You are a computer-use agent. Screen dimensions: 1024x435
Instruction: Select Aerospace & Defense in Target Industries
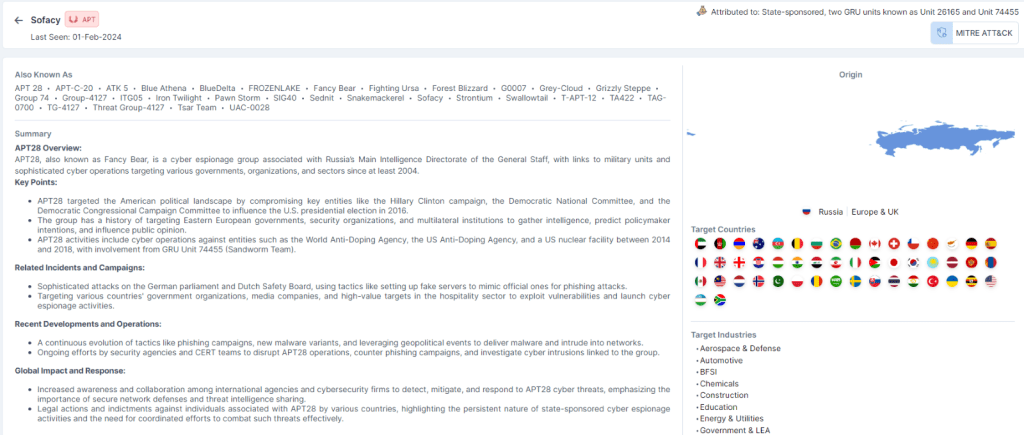coord(742,348)
